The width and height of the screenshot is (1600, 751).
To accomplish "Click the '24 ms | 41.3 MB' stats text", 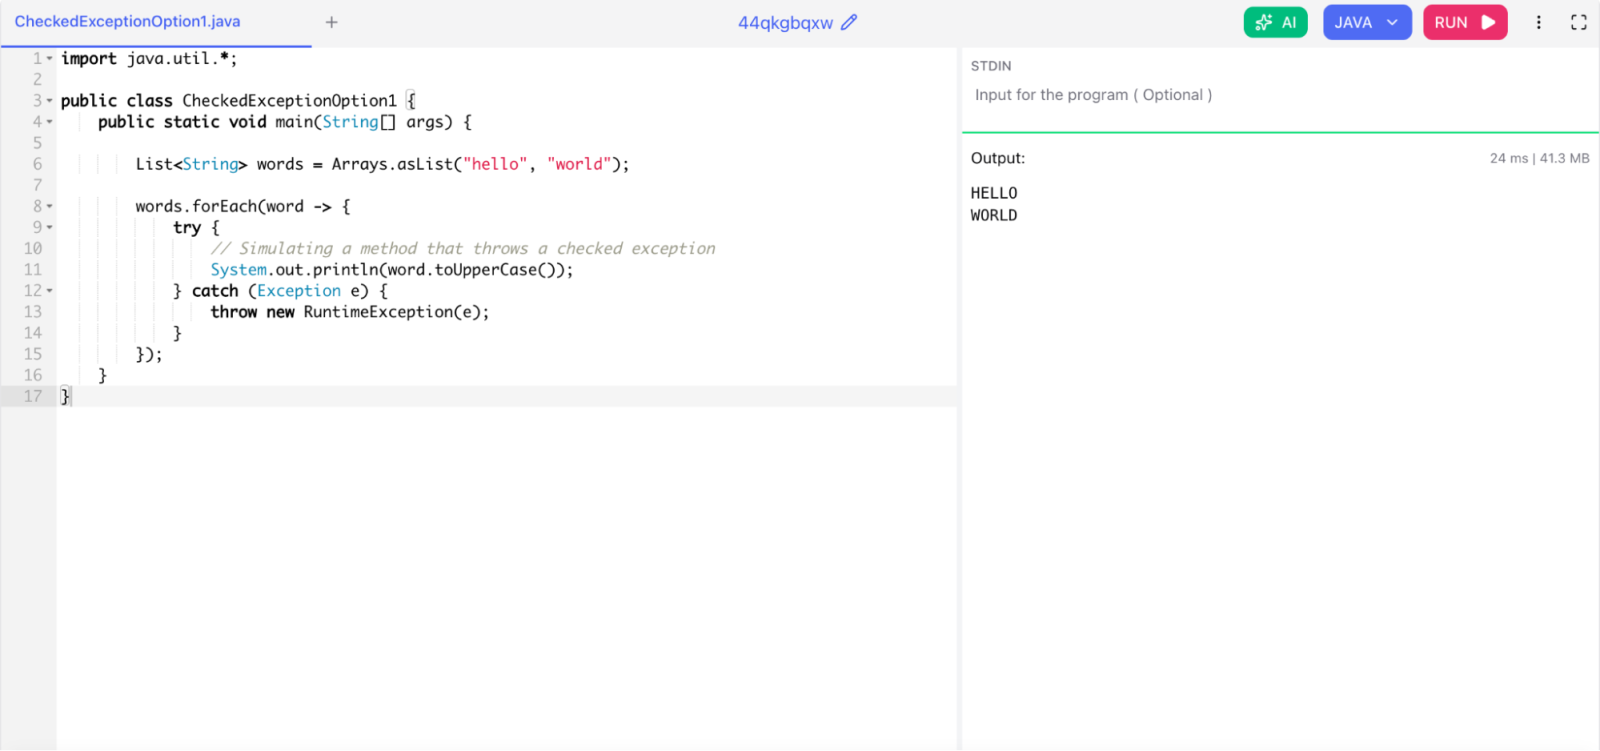I will [x=1539, y=158].
